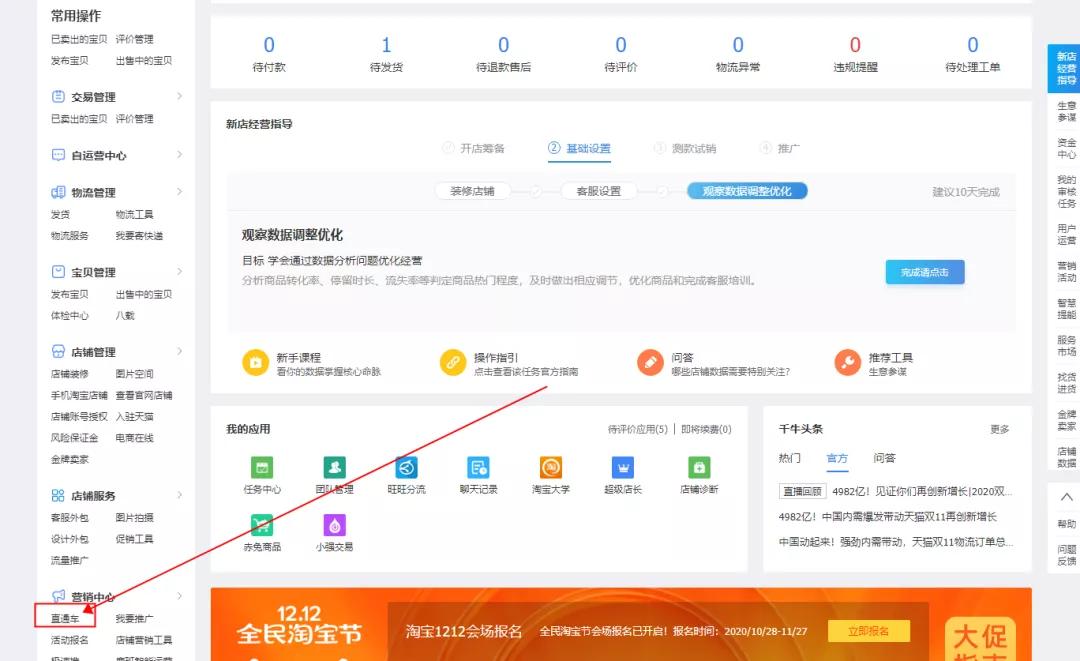The height and width of the screenshot is (661, 1080).
Task: Click the 违规提醒 red count
Action: pyautogui.click(x=855, y=45)
